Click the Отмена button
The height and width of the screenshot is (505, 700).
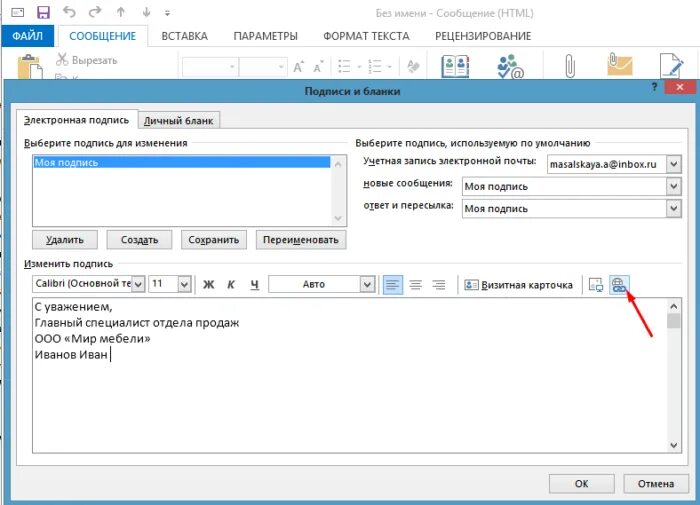pyautogui.click(x=656, y=484)
